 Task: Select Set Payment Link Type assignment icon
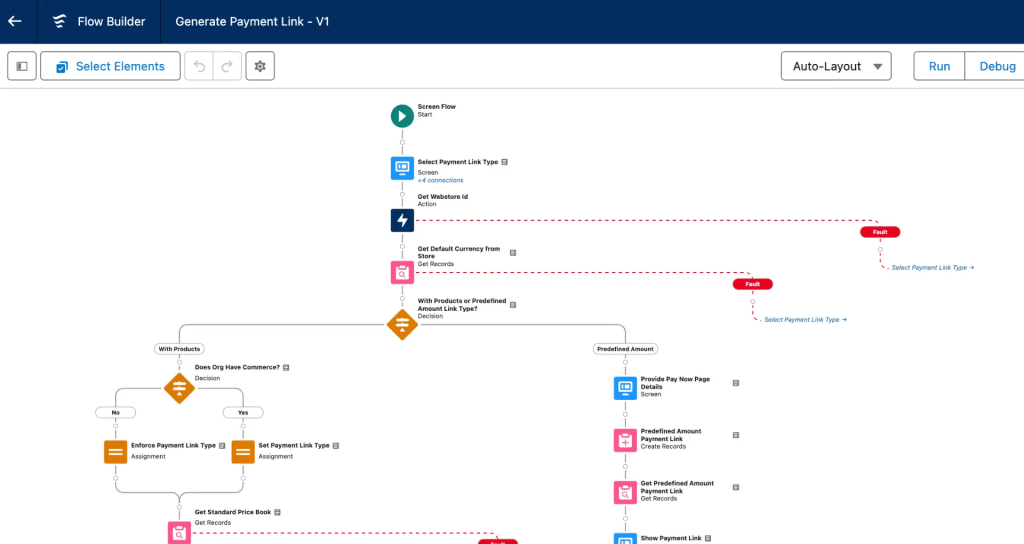point(243,452)
